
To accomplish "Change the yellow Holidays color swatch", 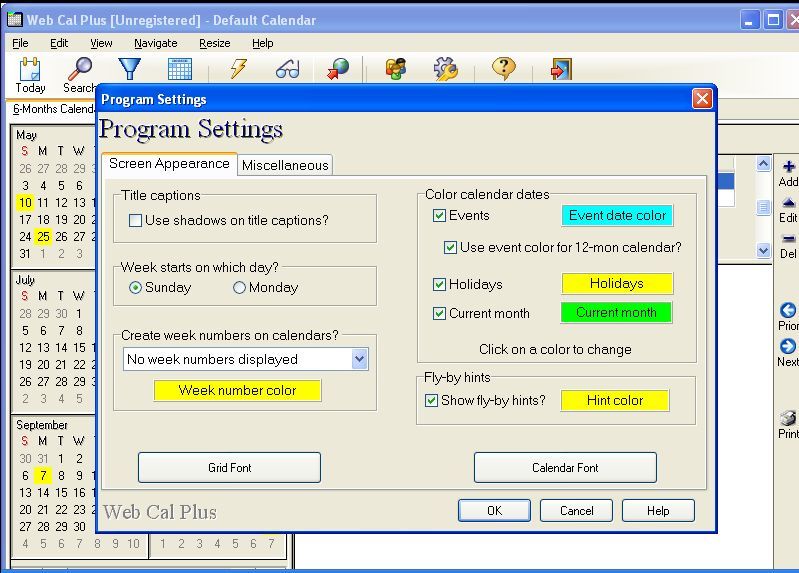I will pos(617,283).
